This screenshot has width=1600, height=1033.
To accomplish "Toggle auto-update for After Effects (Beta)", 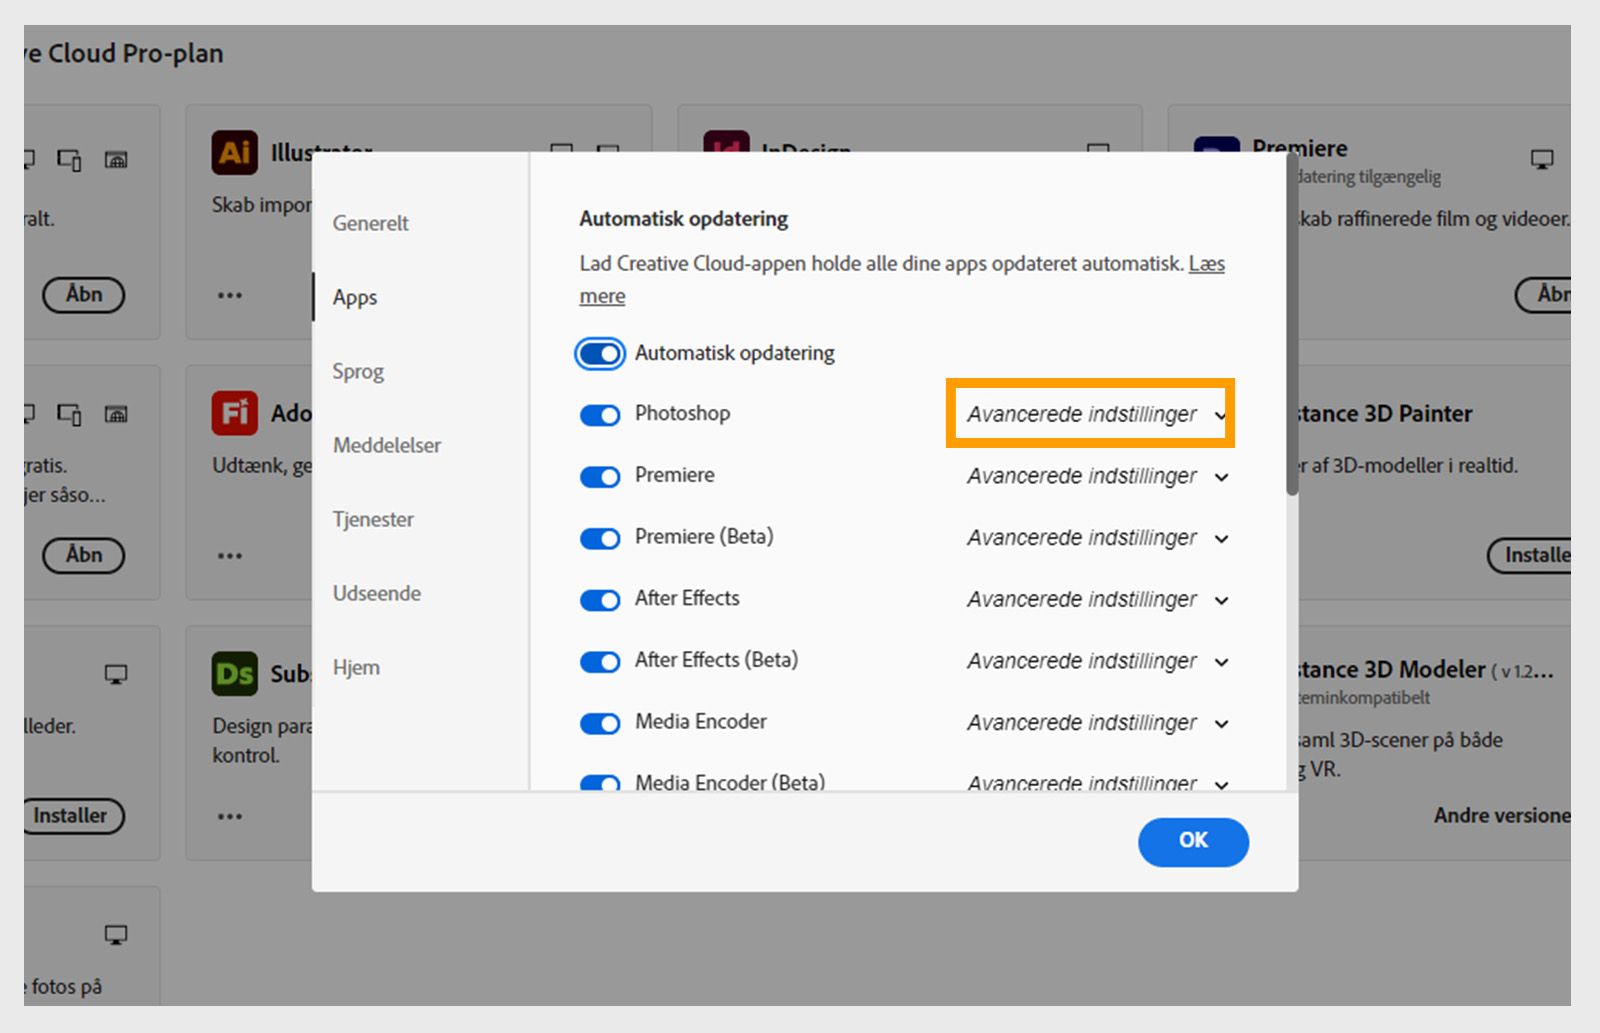I will tap(600, 662).
